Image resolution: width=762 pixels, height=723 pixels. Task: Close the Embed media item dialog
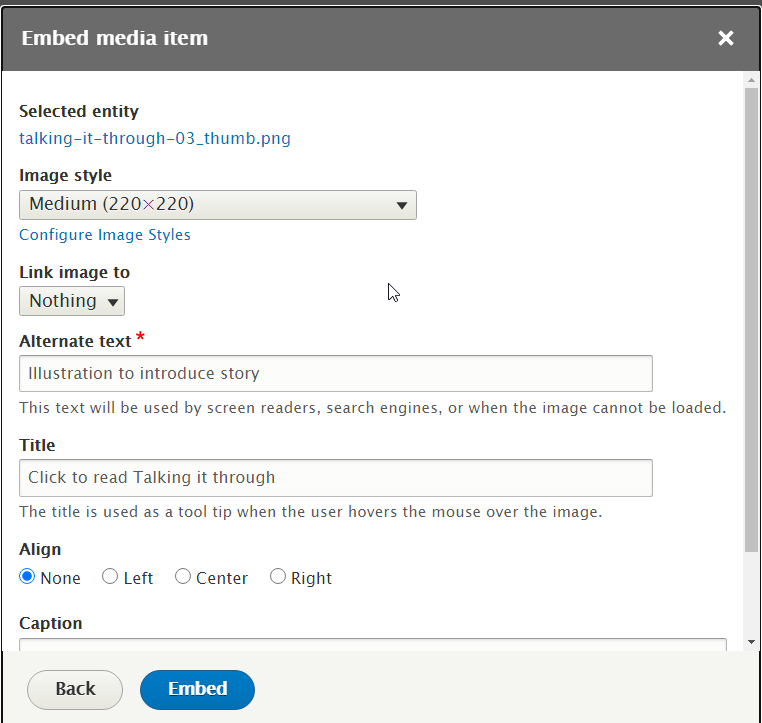(x=726, y=38)
